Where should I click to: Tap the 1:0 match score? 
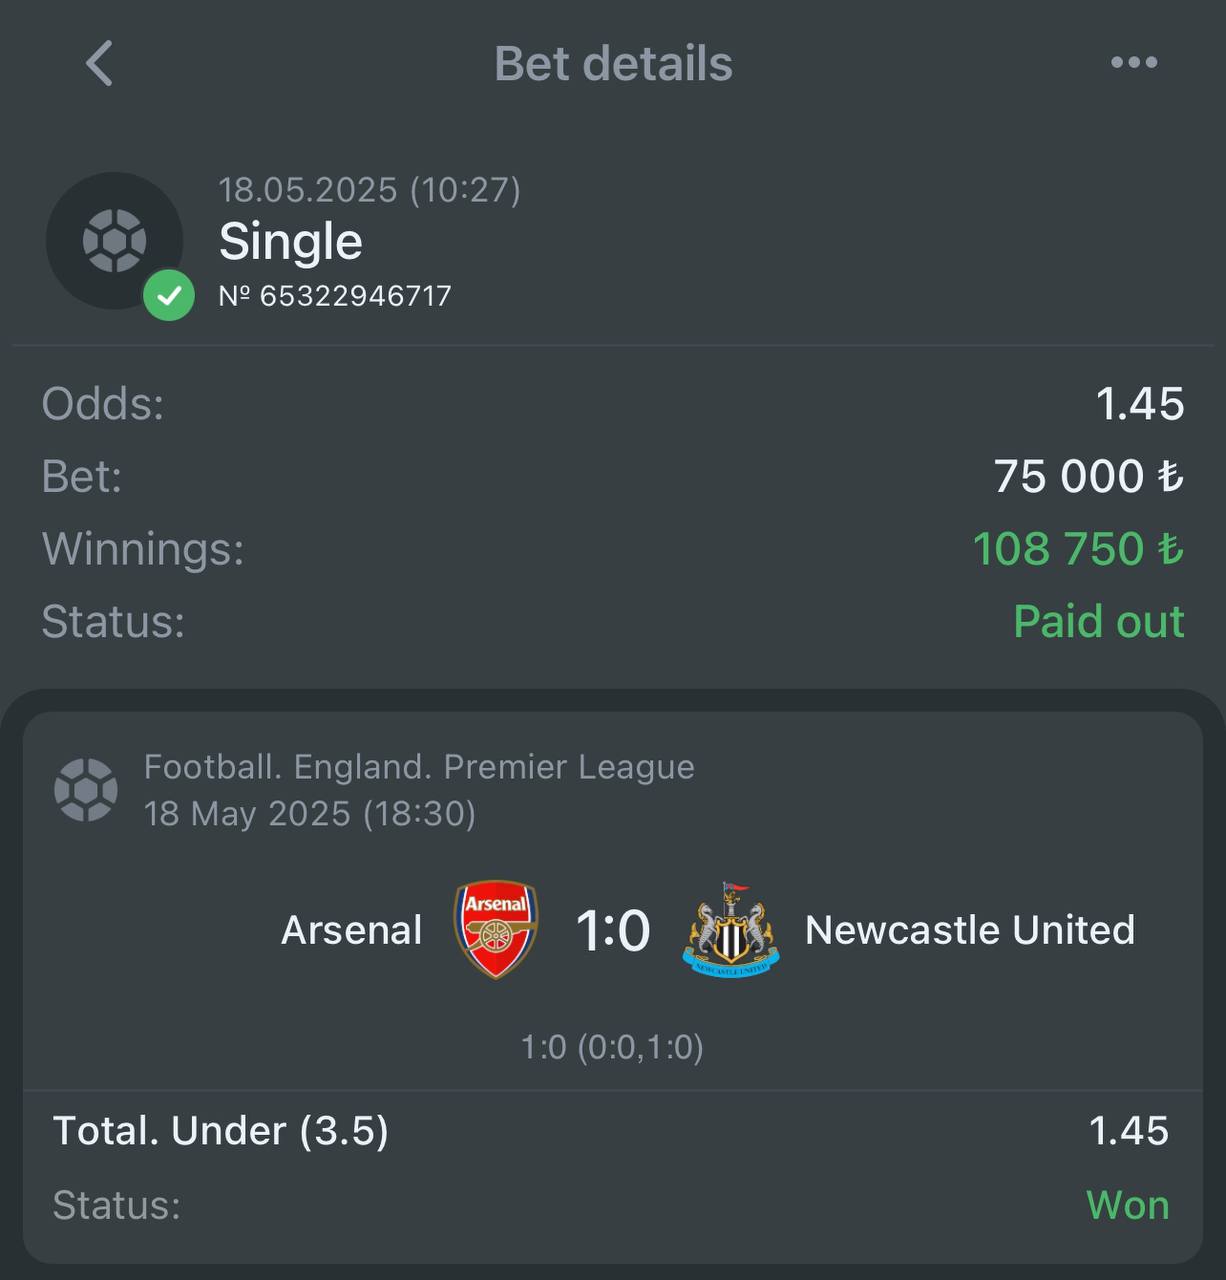click(x=613, y=930)
